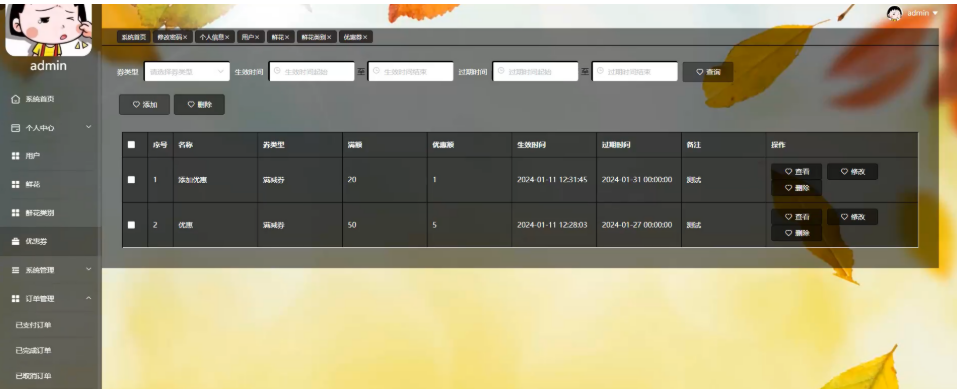The width and height of the screenshot is (957, 389).
Task: Click 修改 for the 添加优惠 row
Action: click(x=853, y=172)
